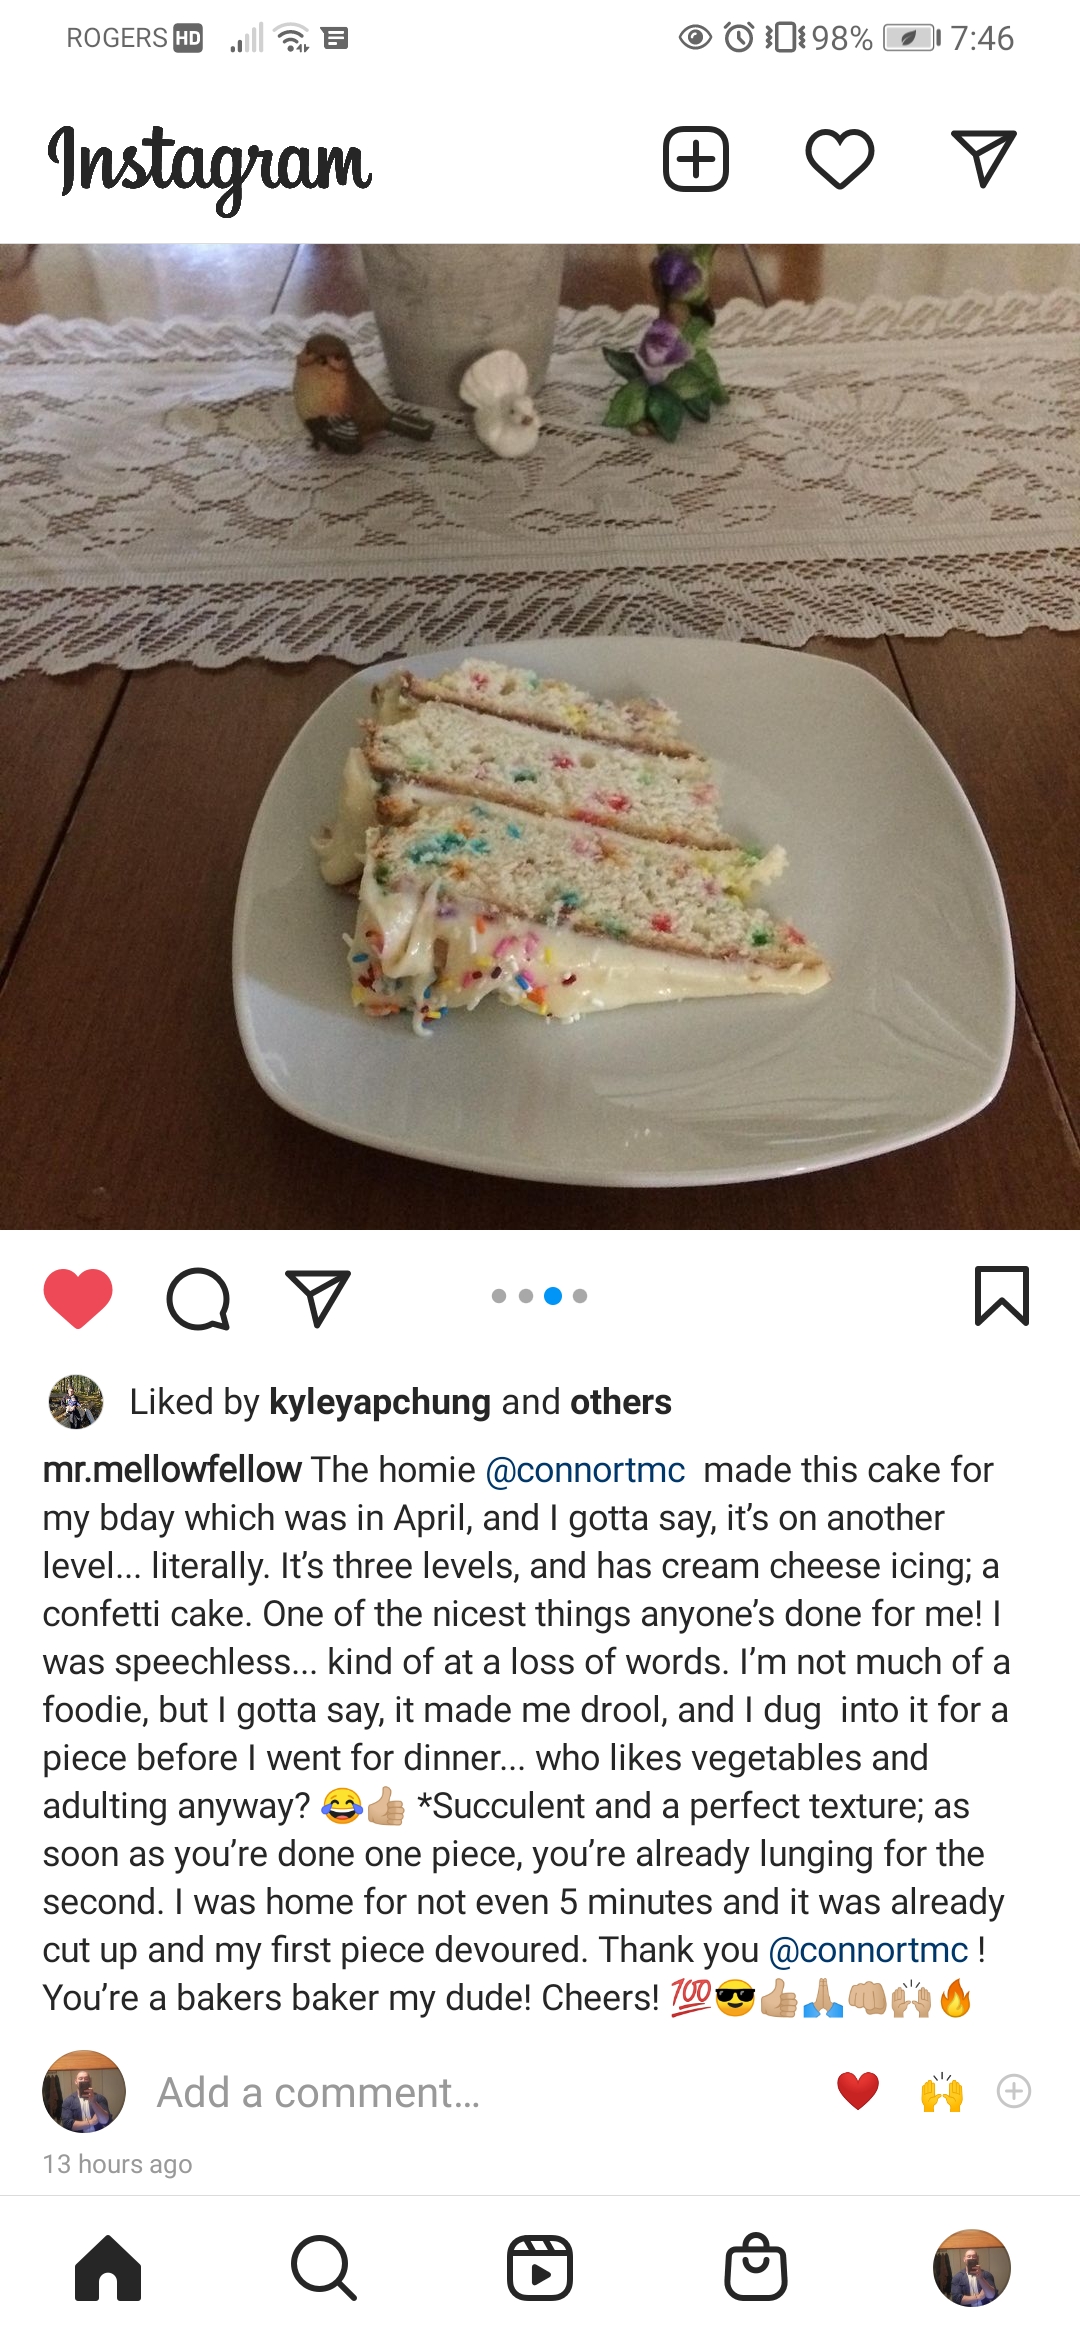Screen dimensions: 1080x2340
Task: React with red heart quick emoji
Action: (x=858, y=2091)
